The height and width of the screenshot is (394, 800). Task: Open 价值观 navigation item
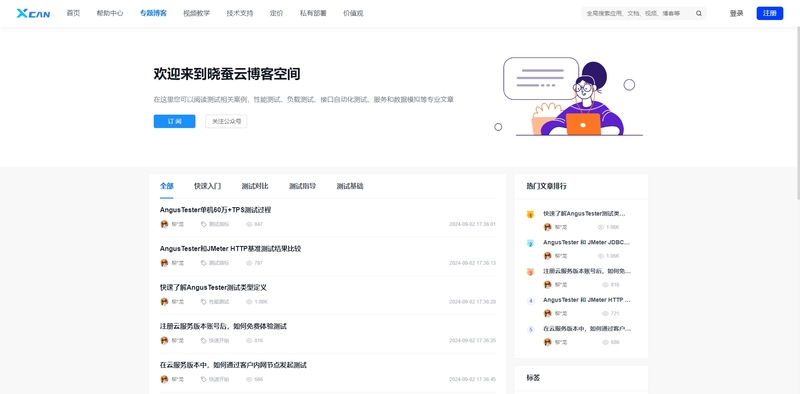353,13
